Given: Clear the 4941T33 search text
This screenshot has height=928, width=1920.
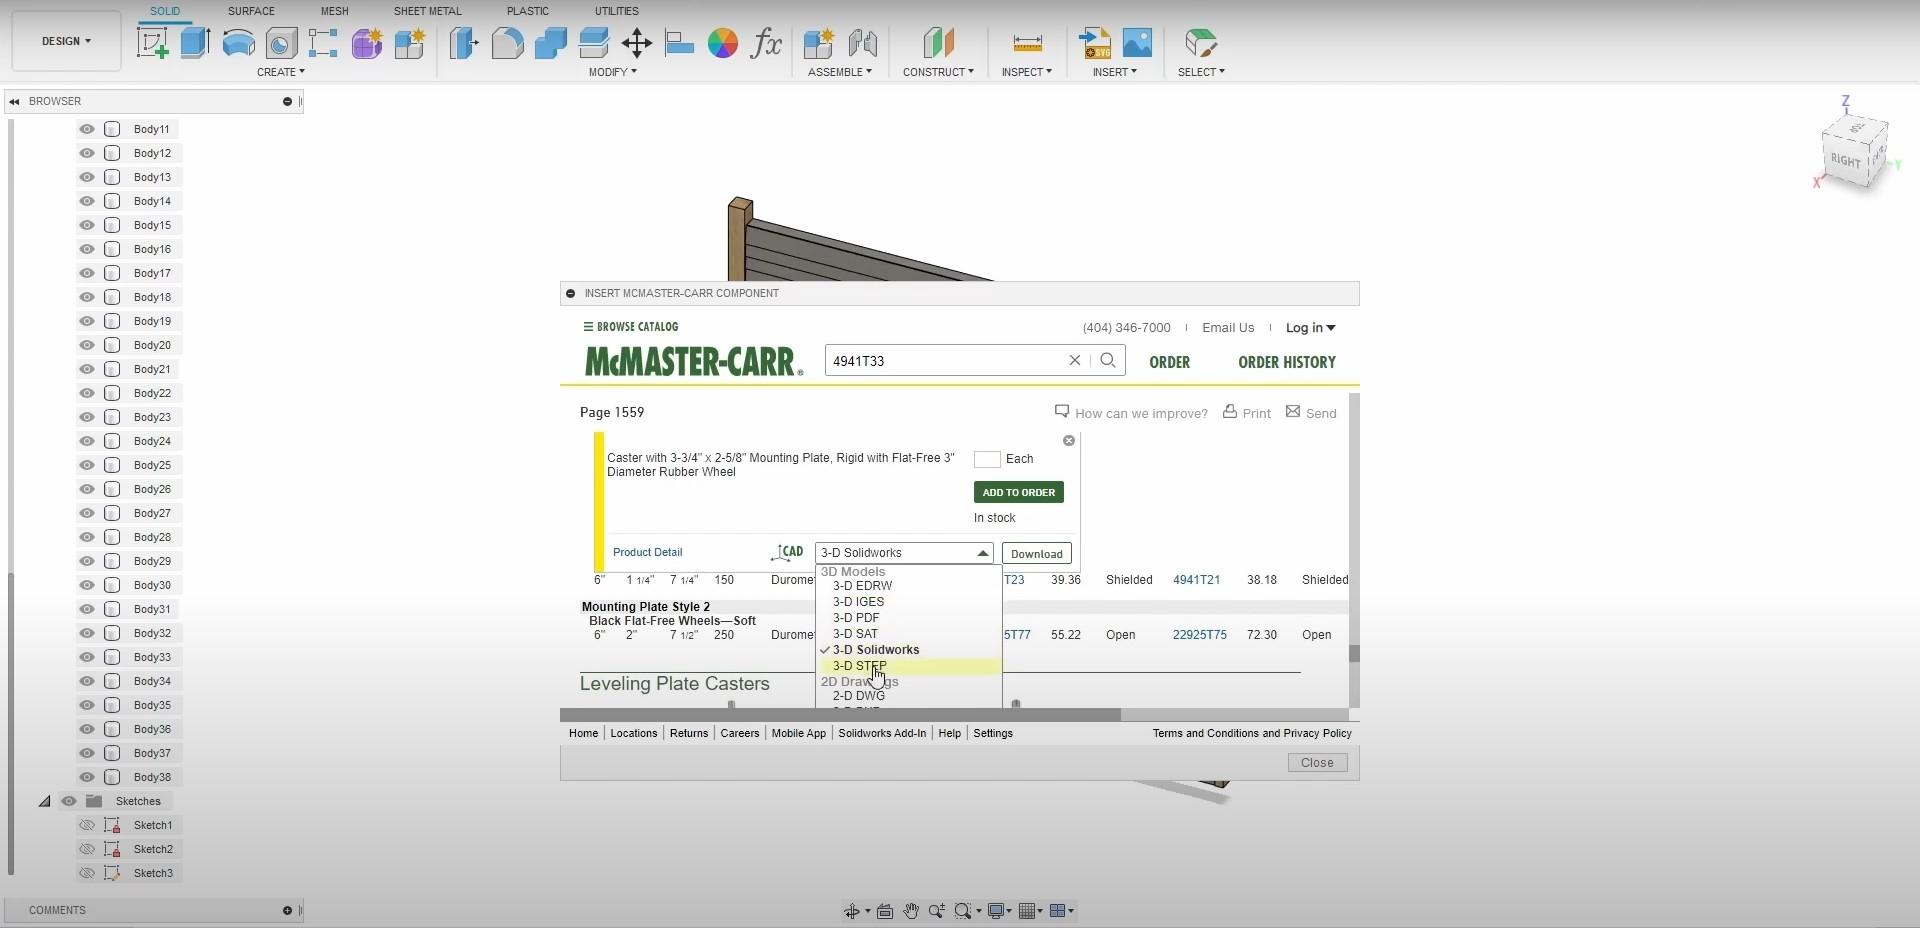Looking at the screenshot, I should (1075, 360).
